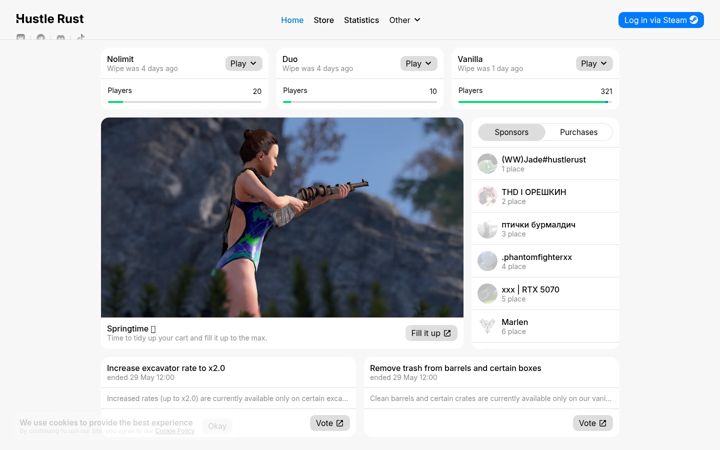
Task: Open the Cookie Policy link
Action: 175,431
